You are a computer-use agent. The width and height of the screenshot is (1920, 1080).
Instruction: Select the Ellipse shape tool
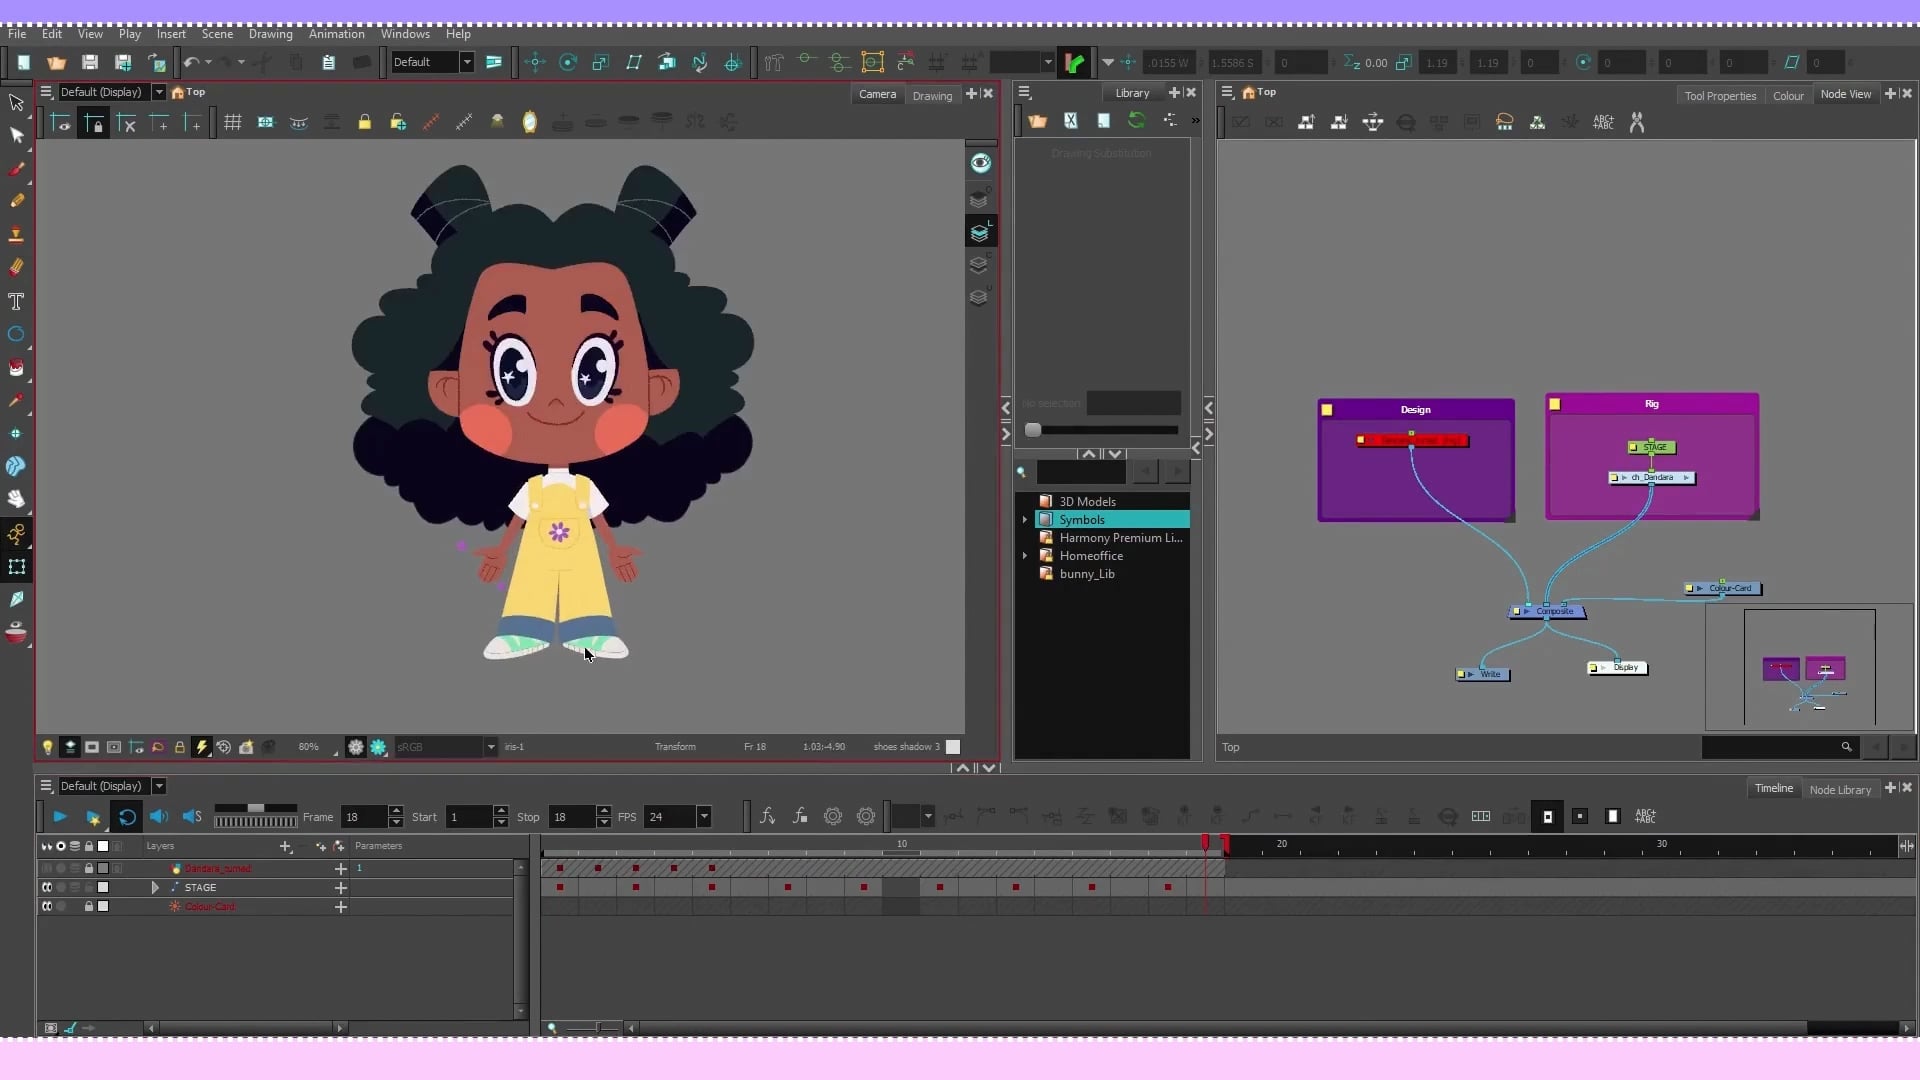point(16,334)
